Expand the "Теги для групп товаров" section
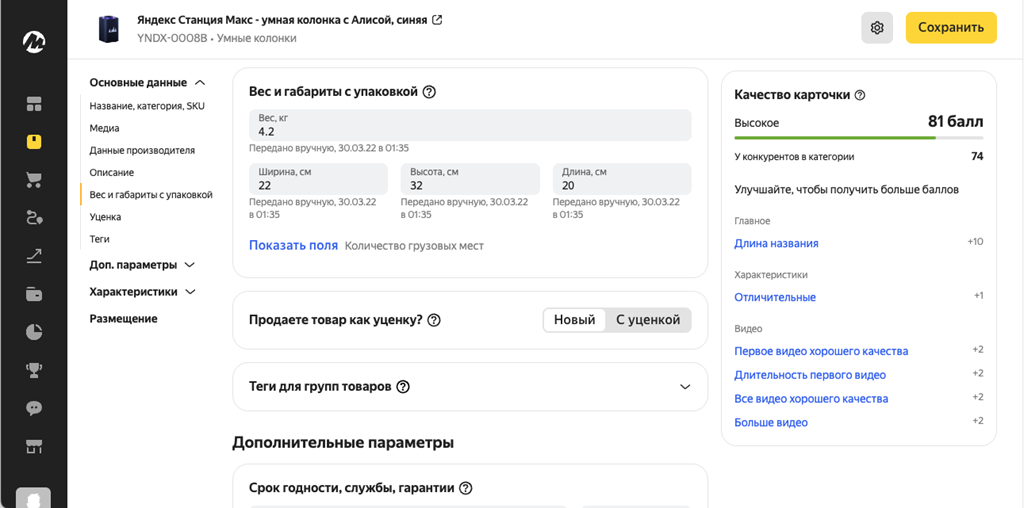Image resolution: width=1024 pixels, height=508 pixels. pos(685,387)
